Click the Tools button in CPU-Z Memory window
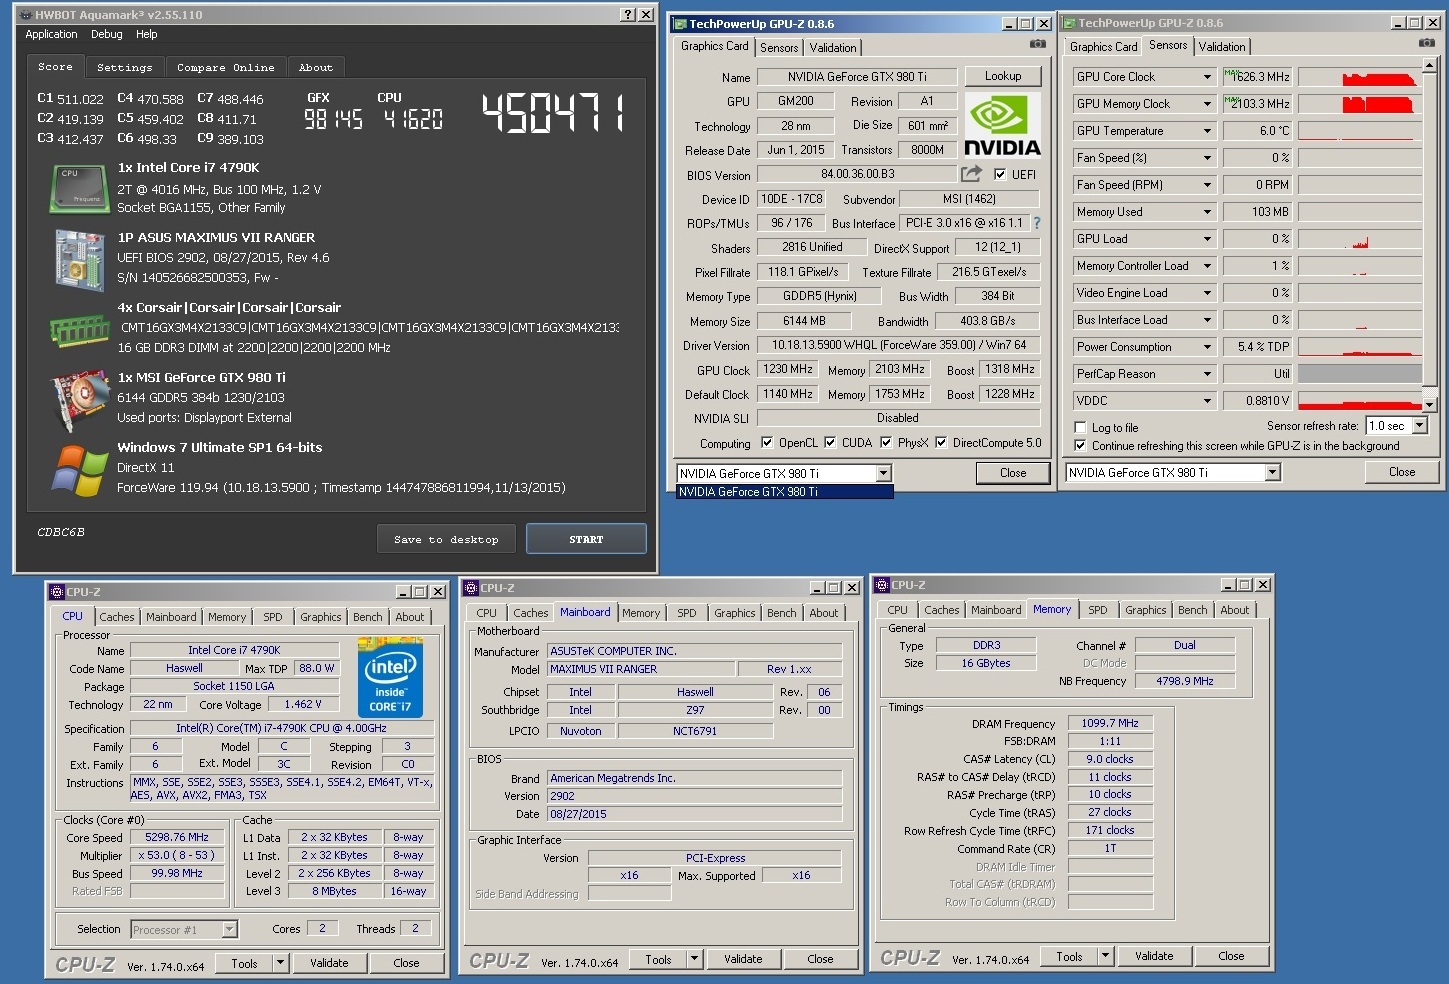The width and height of the screenshot is (1449, 984). coord(1069,956)
